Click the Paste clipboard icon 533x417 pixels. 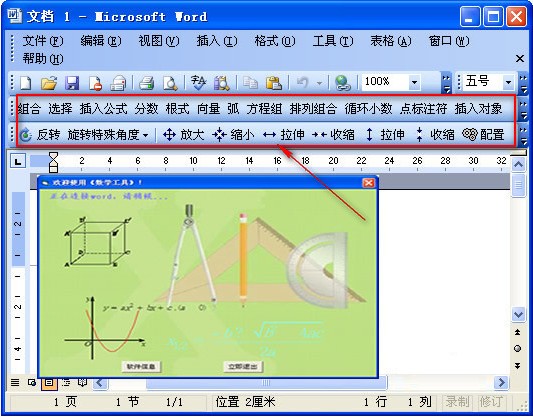pyautogui.click(x=274, y=83)
